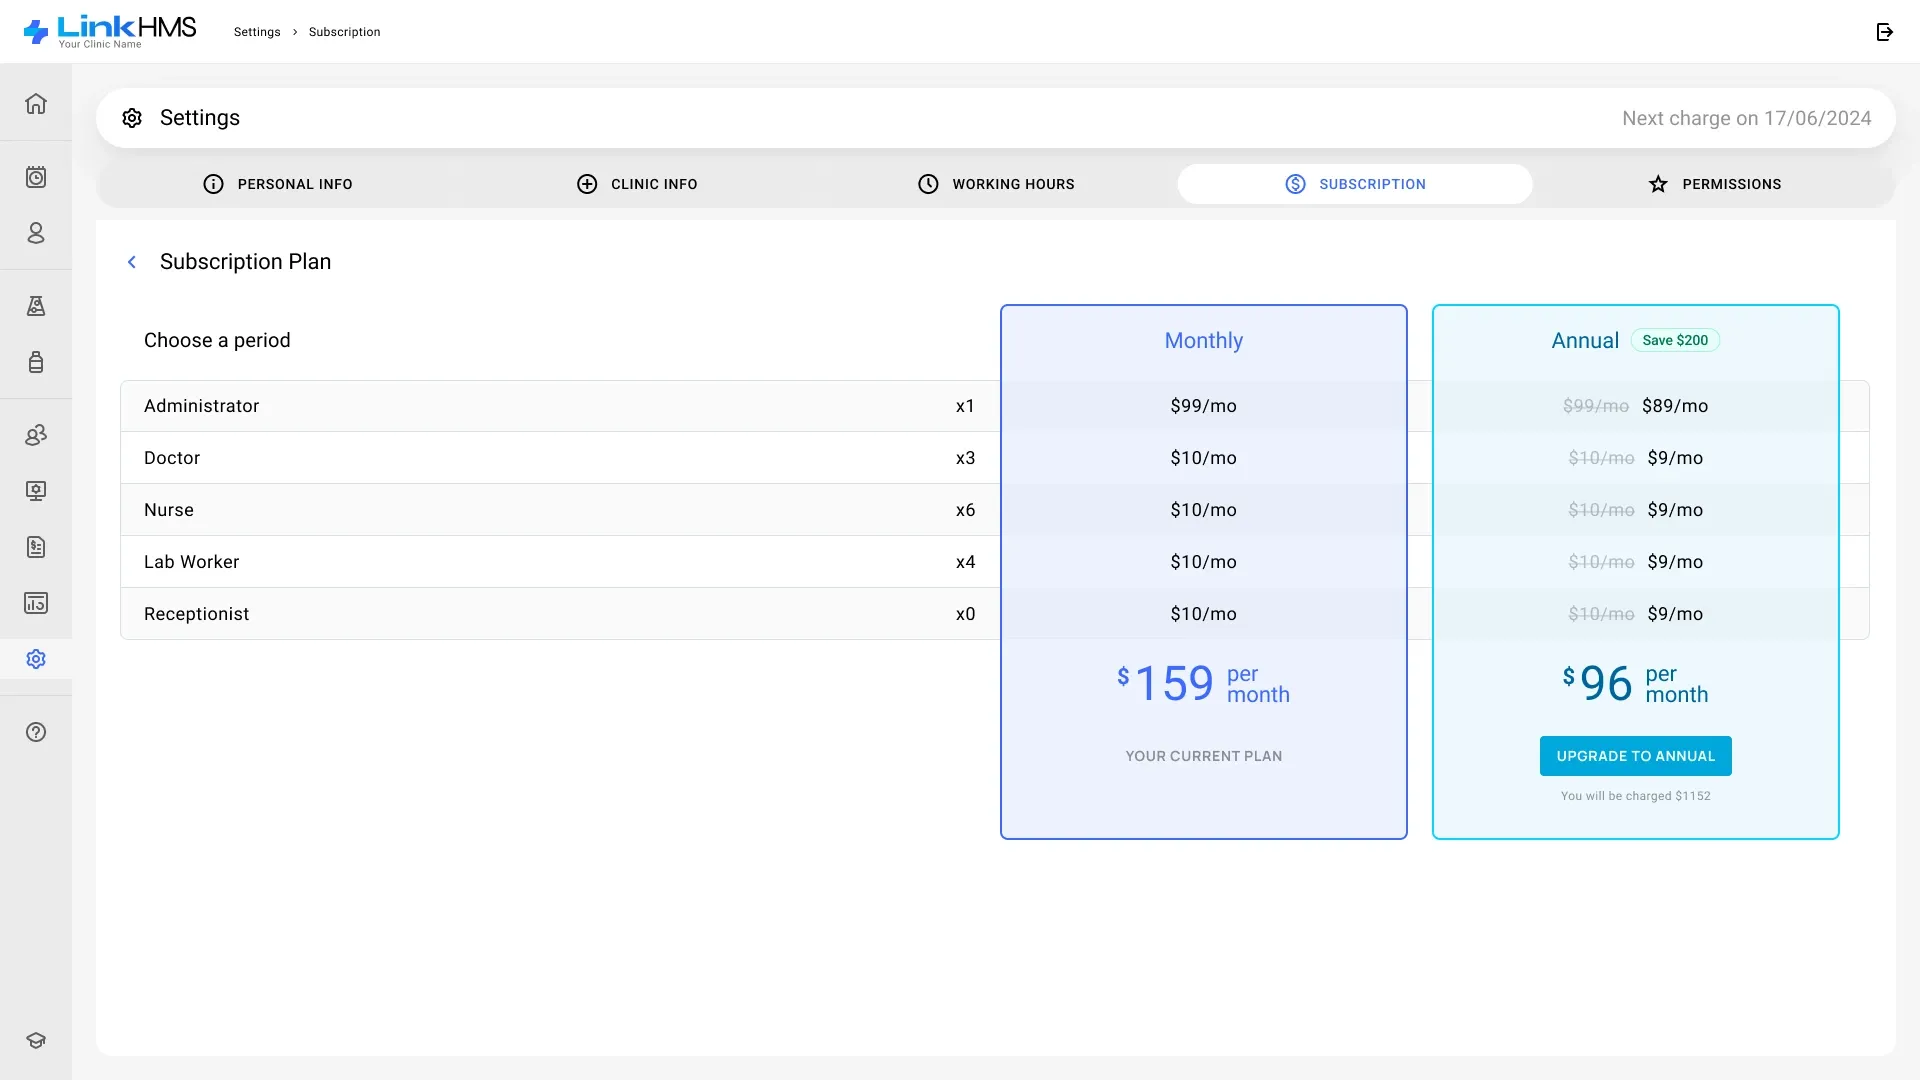Open the documents invoice icon in sidebar
The height and width of the screenshot is (1080, 1920).
click(x=36, y=547)
